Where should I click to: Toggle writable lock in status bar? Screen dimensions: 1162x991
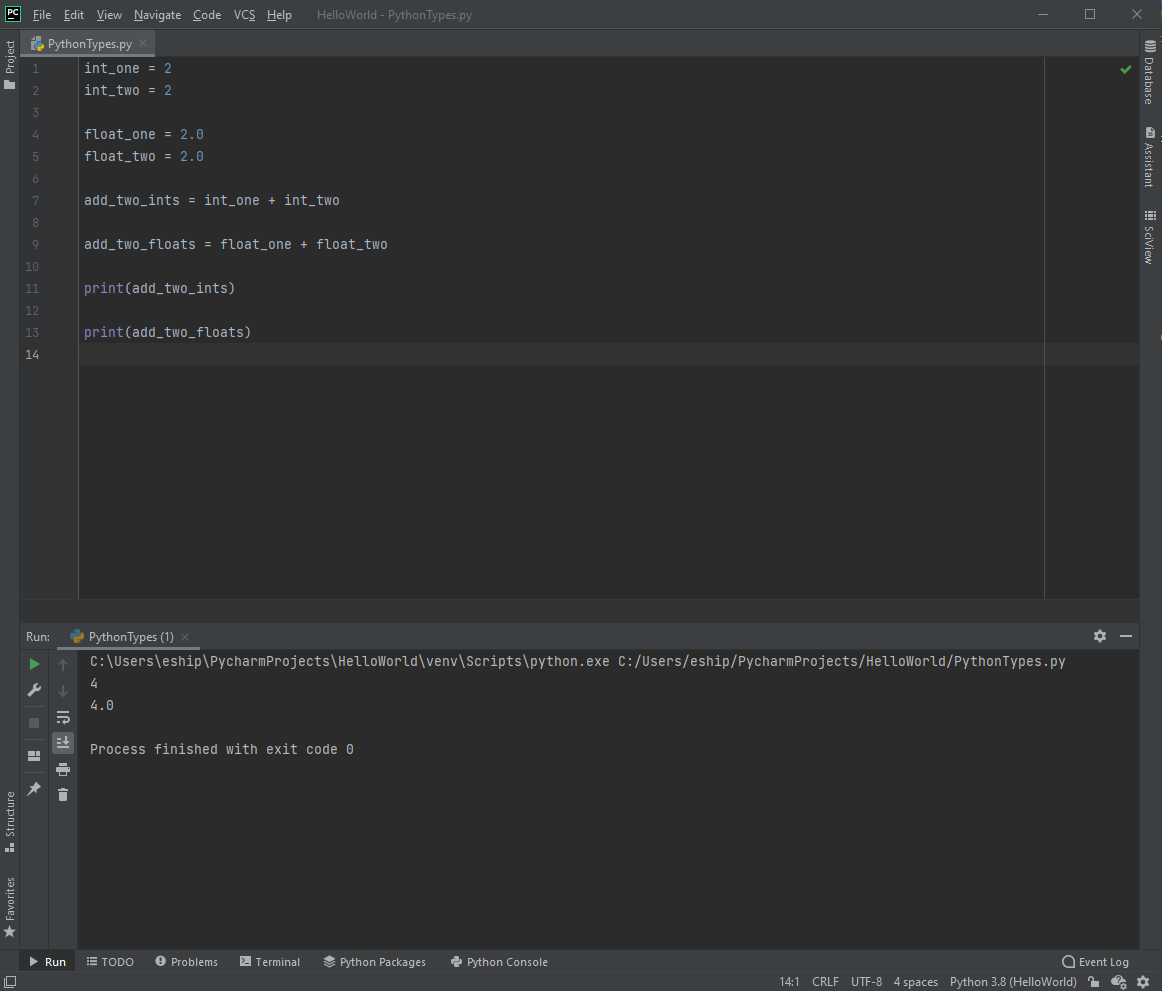[x=1093, y=982]
